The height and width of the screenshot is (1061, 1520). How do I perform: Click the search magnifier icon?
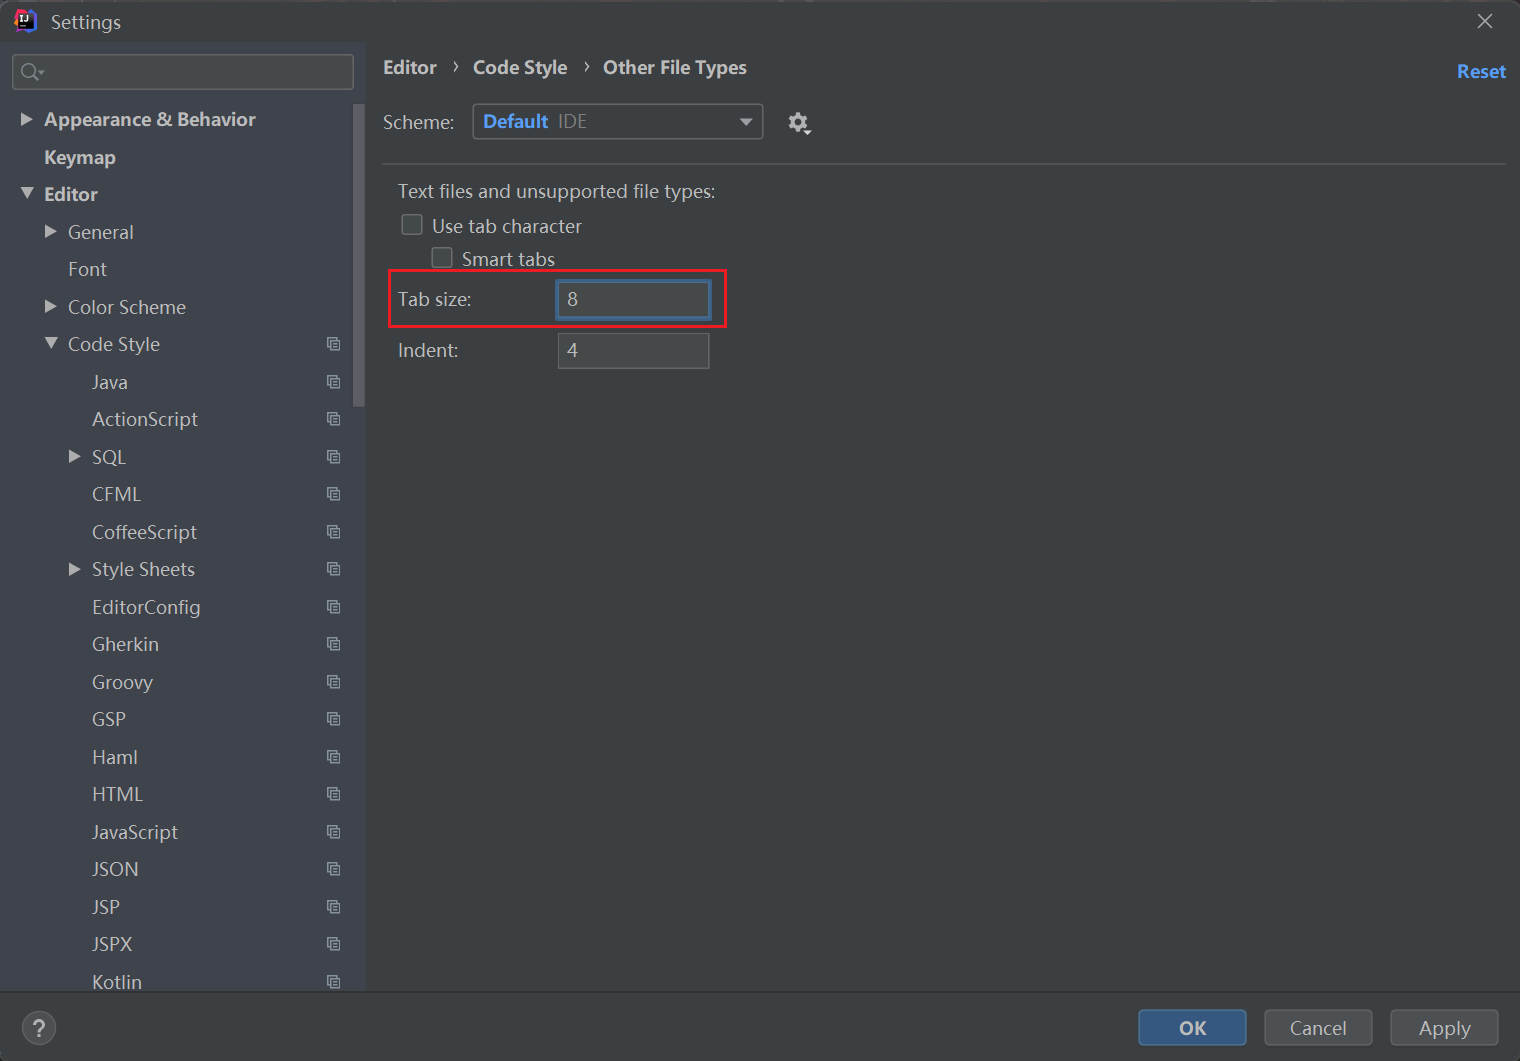31,72
